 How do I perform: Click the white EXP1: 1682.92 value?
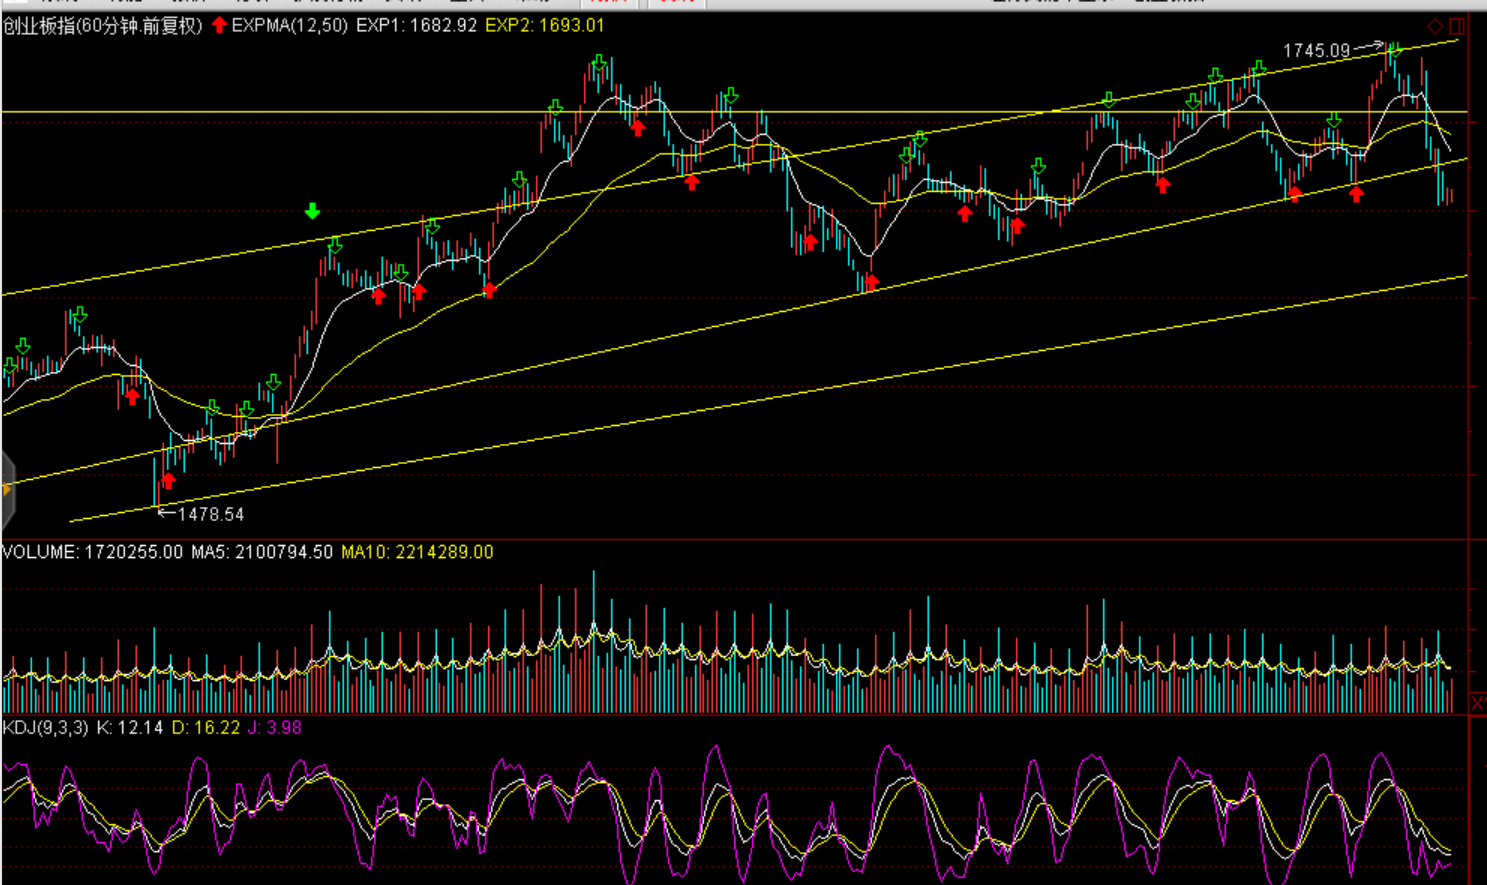point(416,26)
